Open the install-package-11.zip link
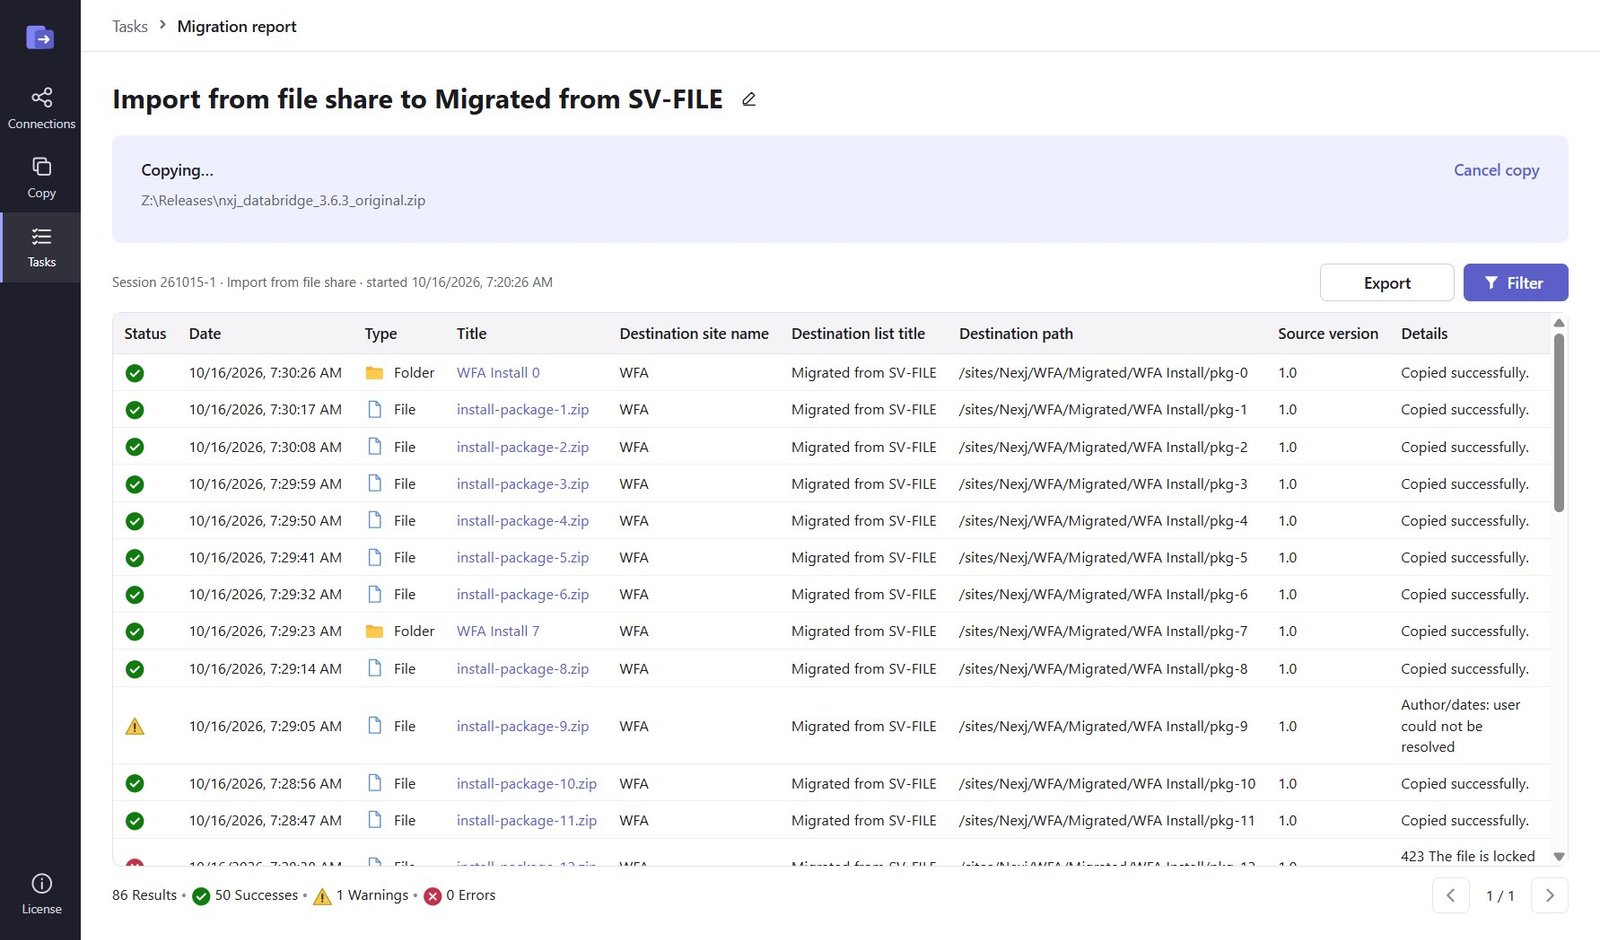 click(527, 821)
